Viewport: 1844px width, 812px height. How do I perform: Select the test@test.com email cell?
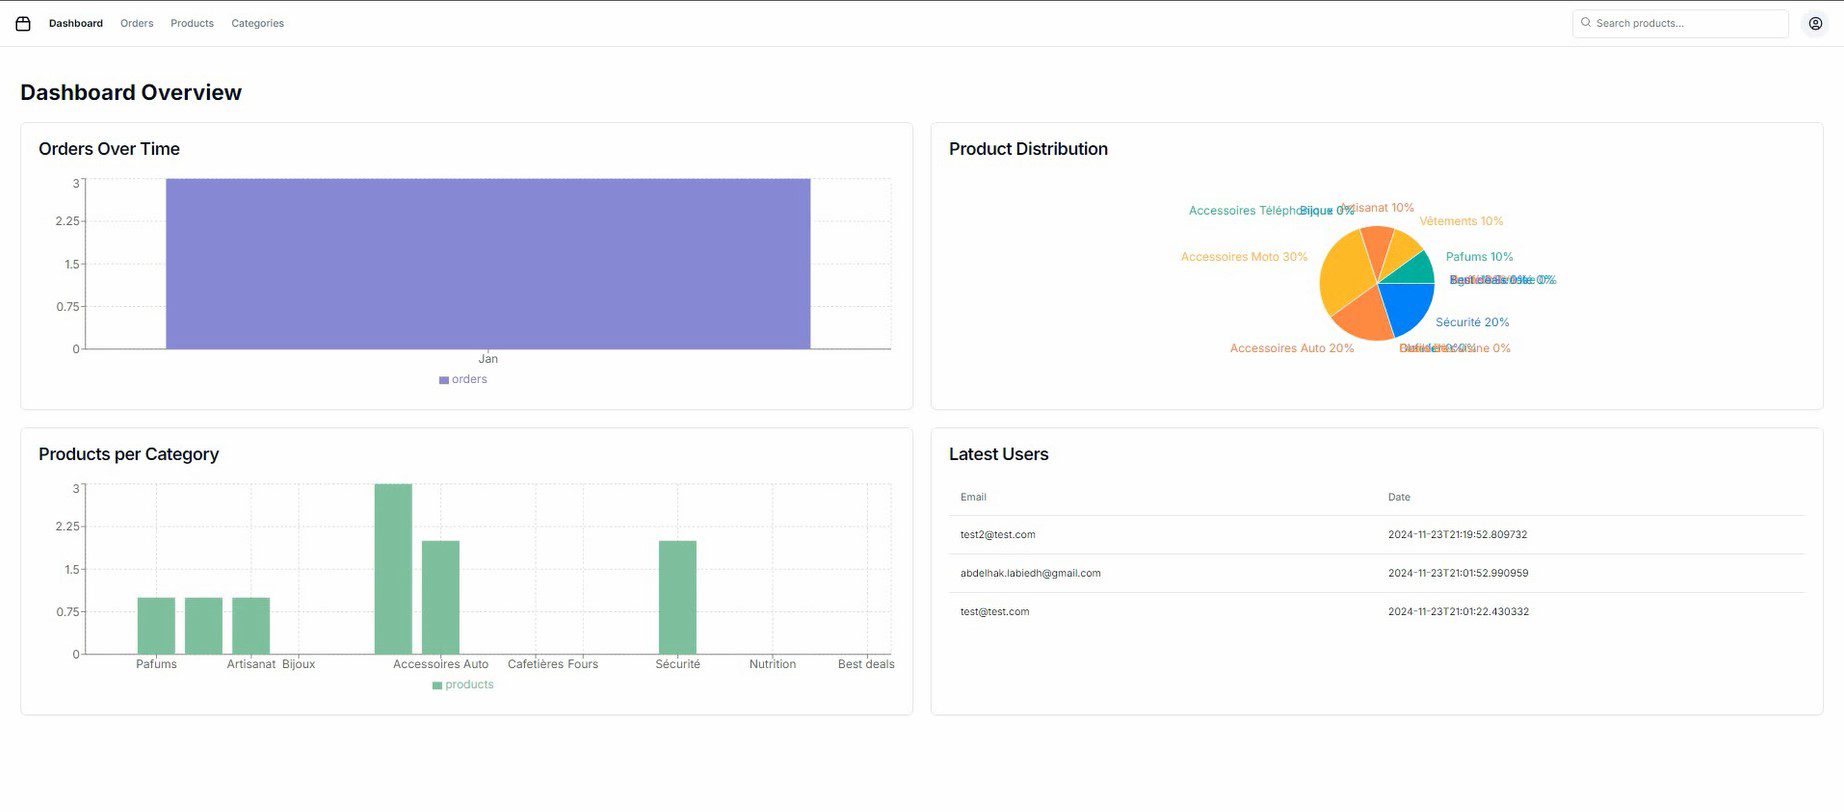pos(994,611)
